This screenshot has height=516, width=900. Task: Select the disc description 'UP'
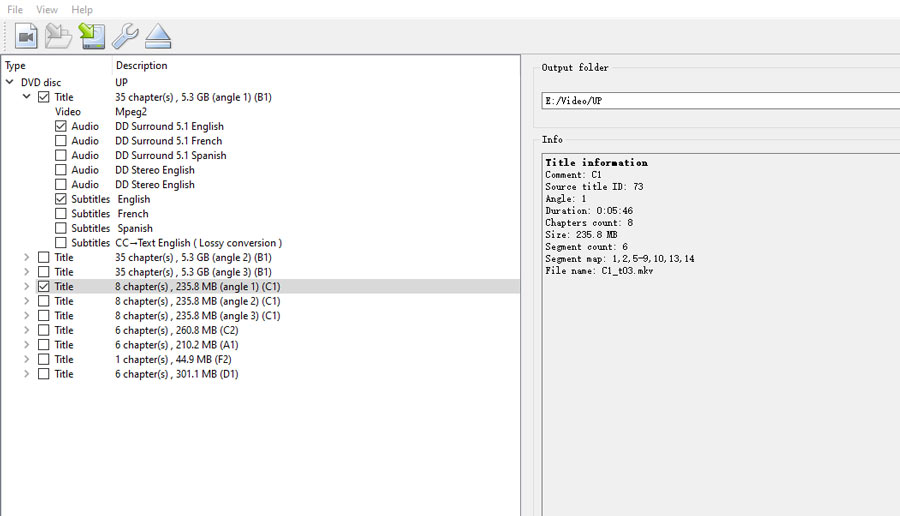121,82
